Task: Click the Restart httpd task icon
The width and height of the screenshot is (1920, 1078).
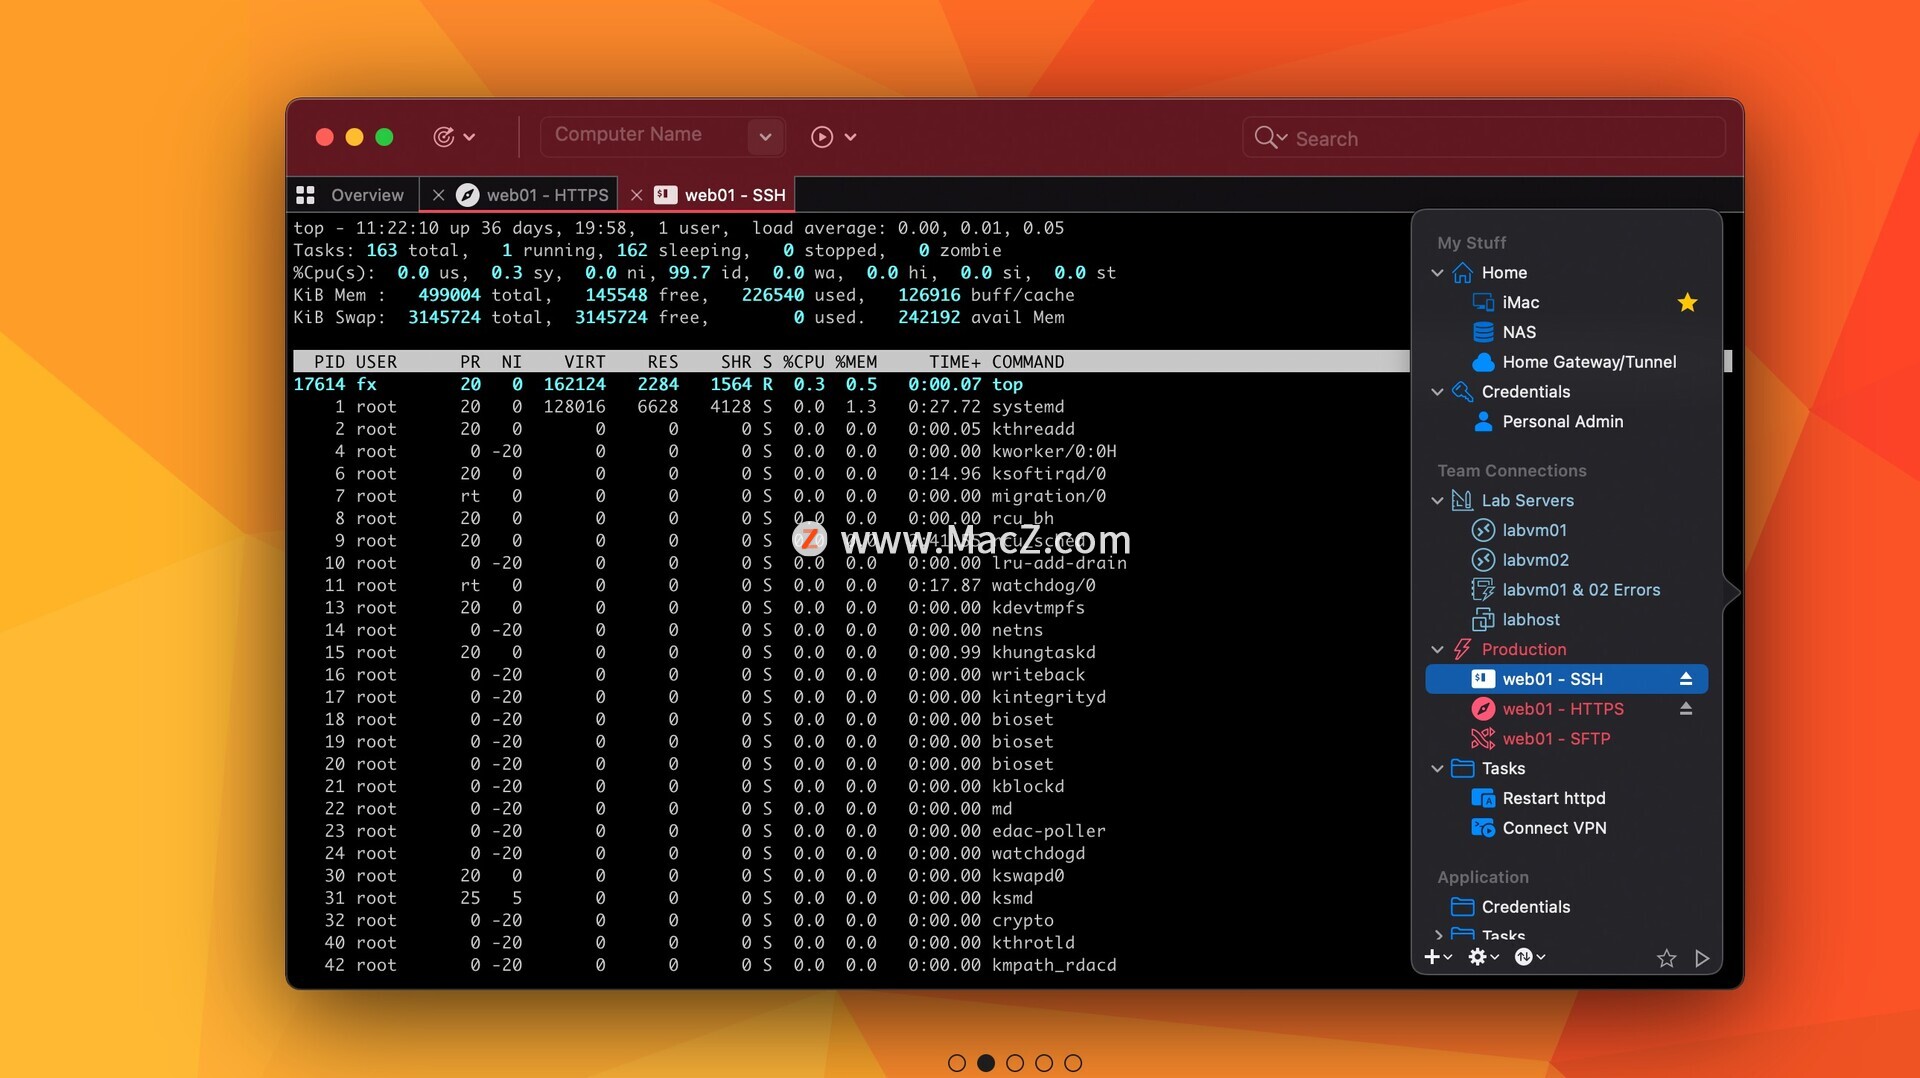Action: (x=1483, y=799)
